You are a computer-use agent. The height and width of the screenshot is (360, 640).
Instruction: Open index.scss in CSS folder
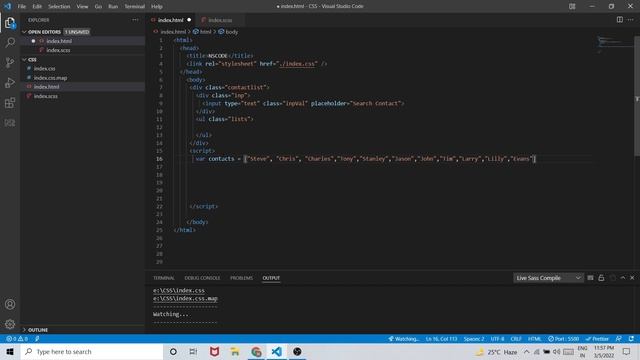tap(46, 96)
